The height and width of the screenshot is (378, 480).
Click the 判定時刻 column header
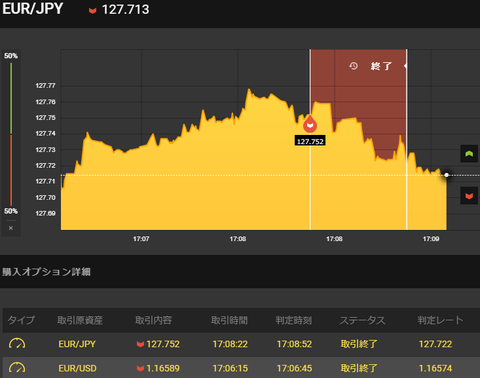[x=294, y=320]
